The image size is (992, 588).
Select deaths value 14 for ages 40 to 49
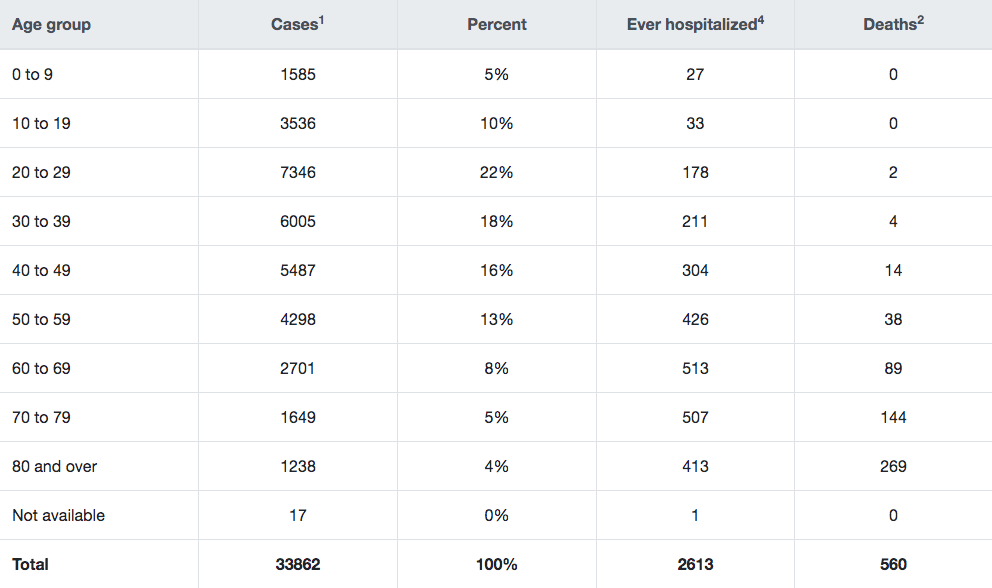tap(893, 270)
